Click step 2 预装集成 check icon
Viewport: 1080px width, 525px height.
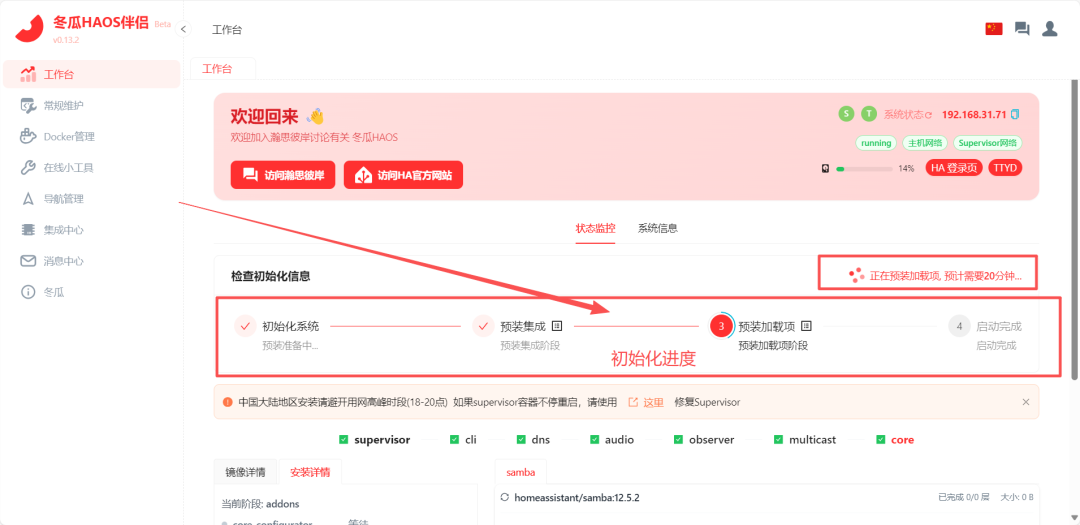(x=484, y=326)
